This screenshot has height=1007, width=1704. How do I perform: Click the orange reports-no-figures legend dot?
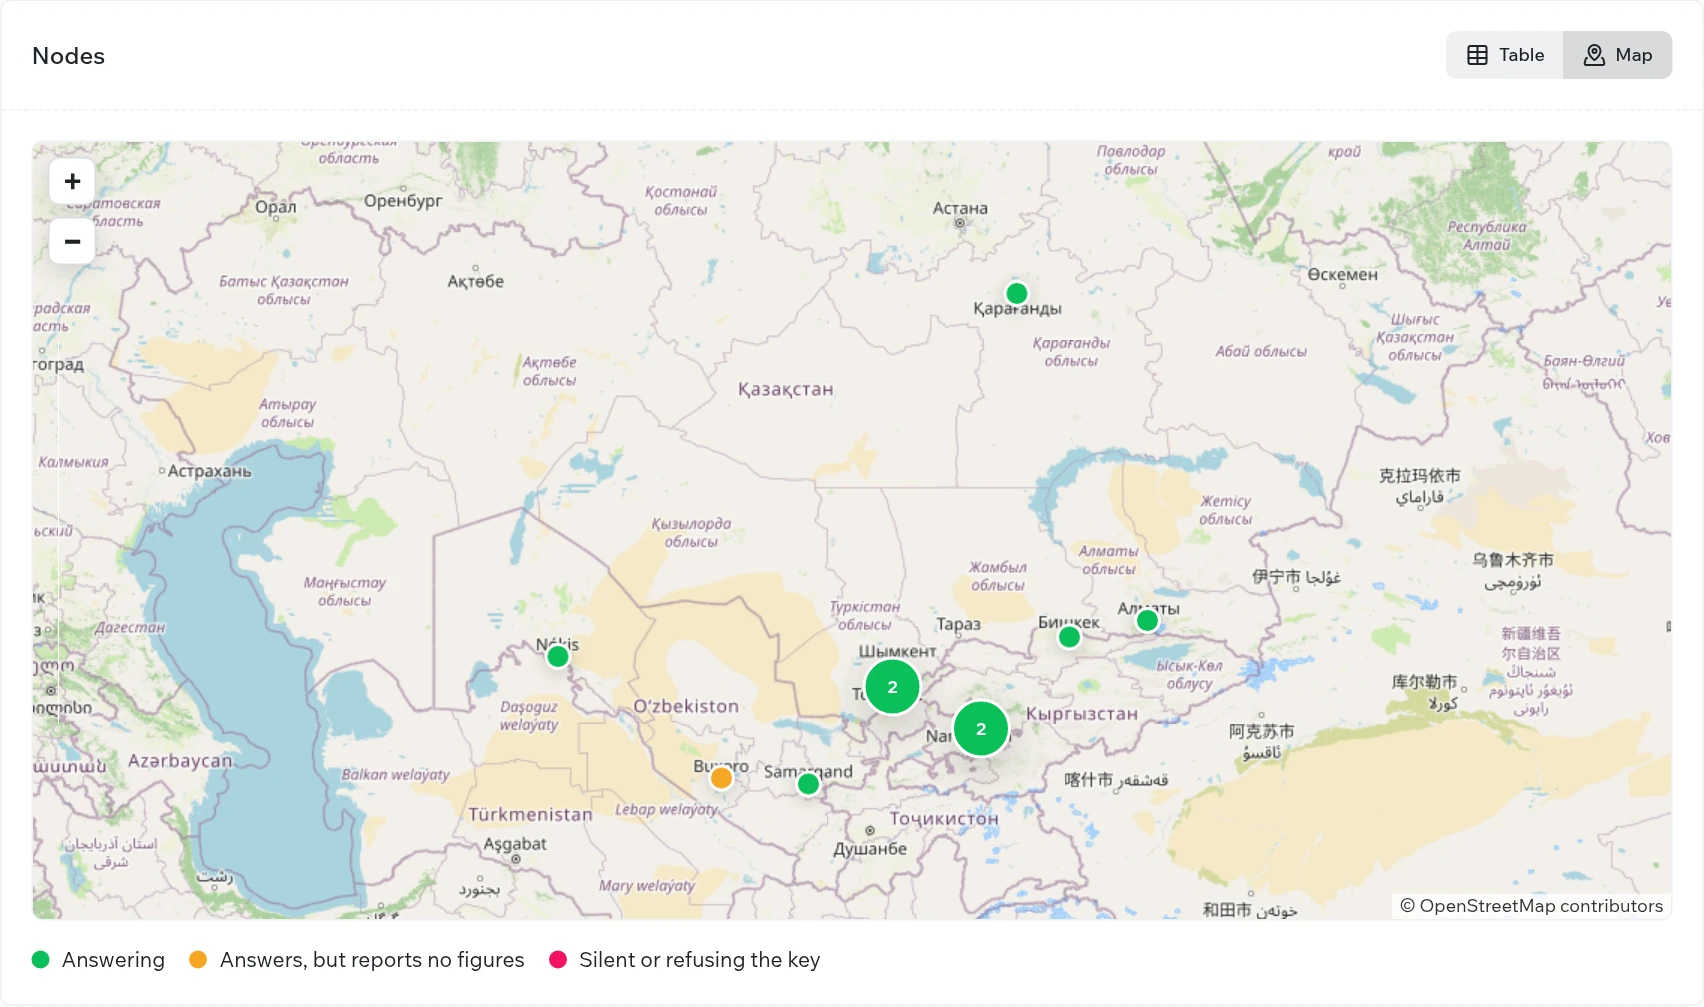198,960
